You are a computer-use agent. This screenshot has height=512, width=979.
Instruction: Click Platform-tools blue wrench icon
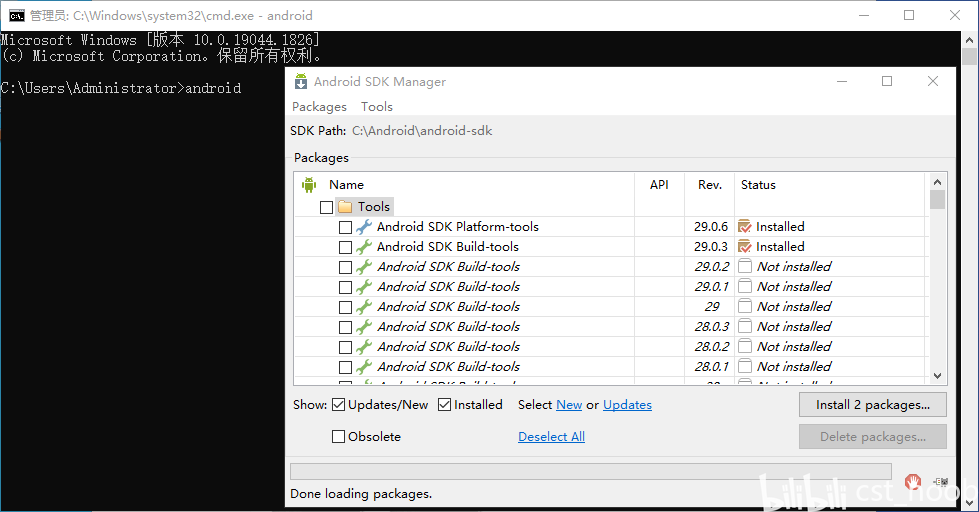click(364, 227)
